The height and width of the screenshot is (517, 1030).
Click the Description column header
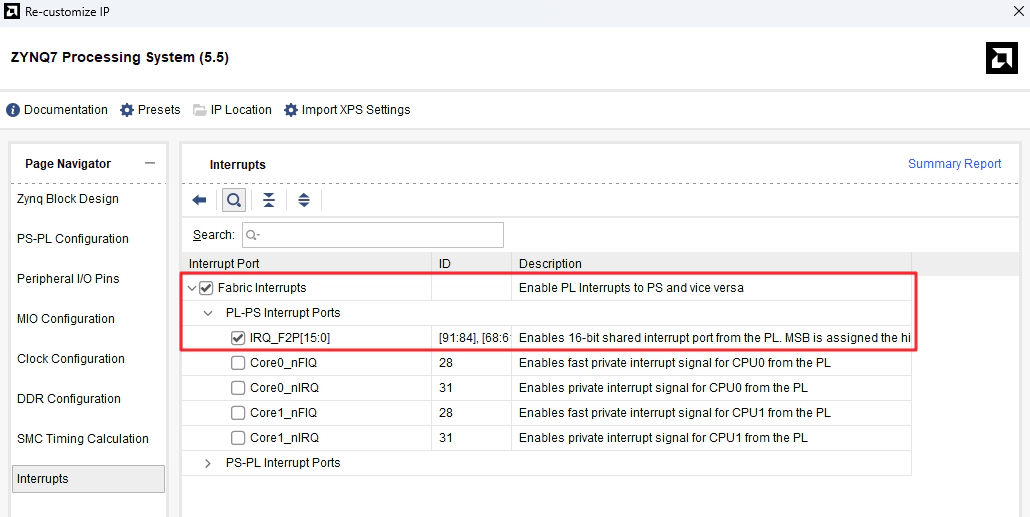[711, 263]
